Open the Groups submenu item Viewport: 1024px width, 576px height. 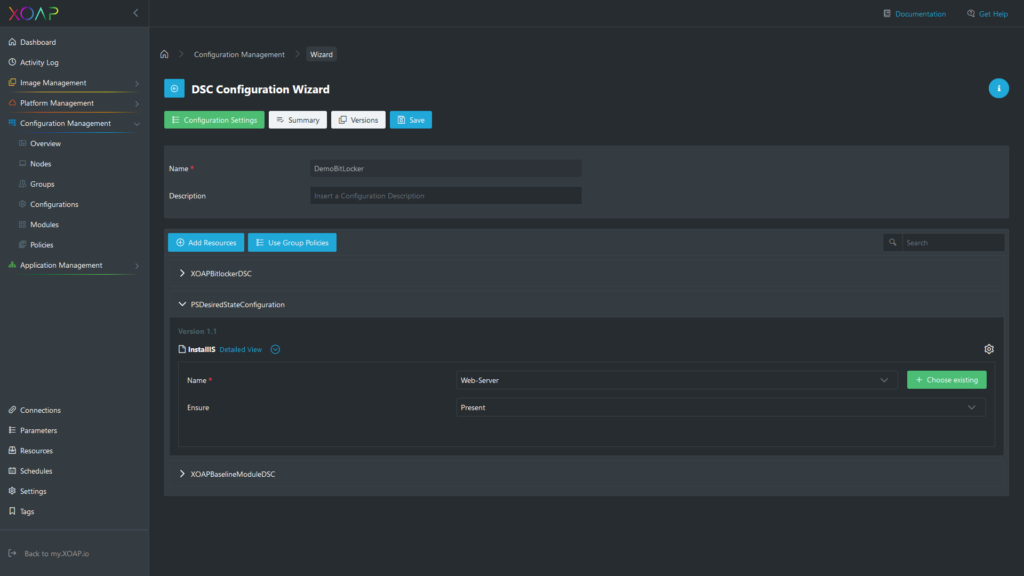pos(42,184)
